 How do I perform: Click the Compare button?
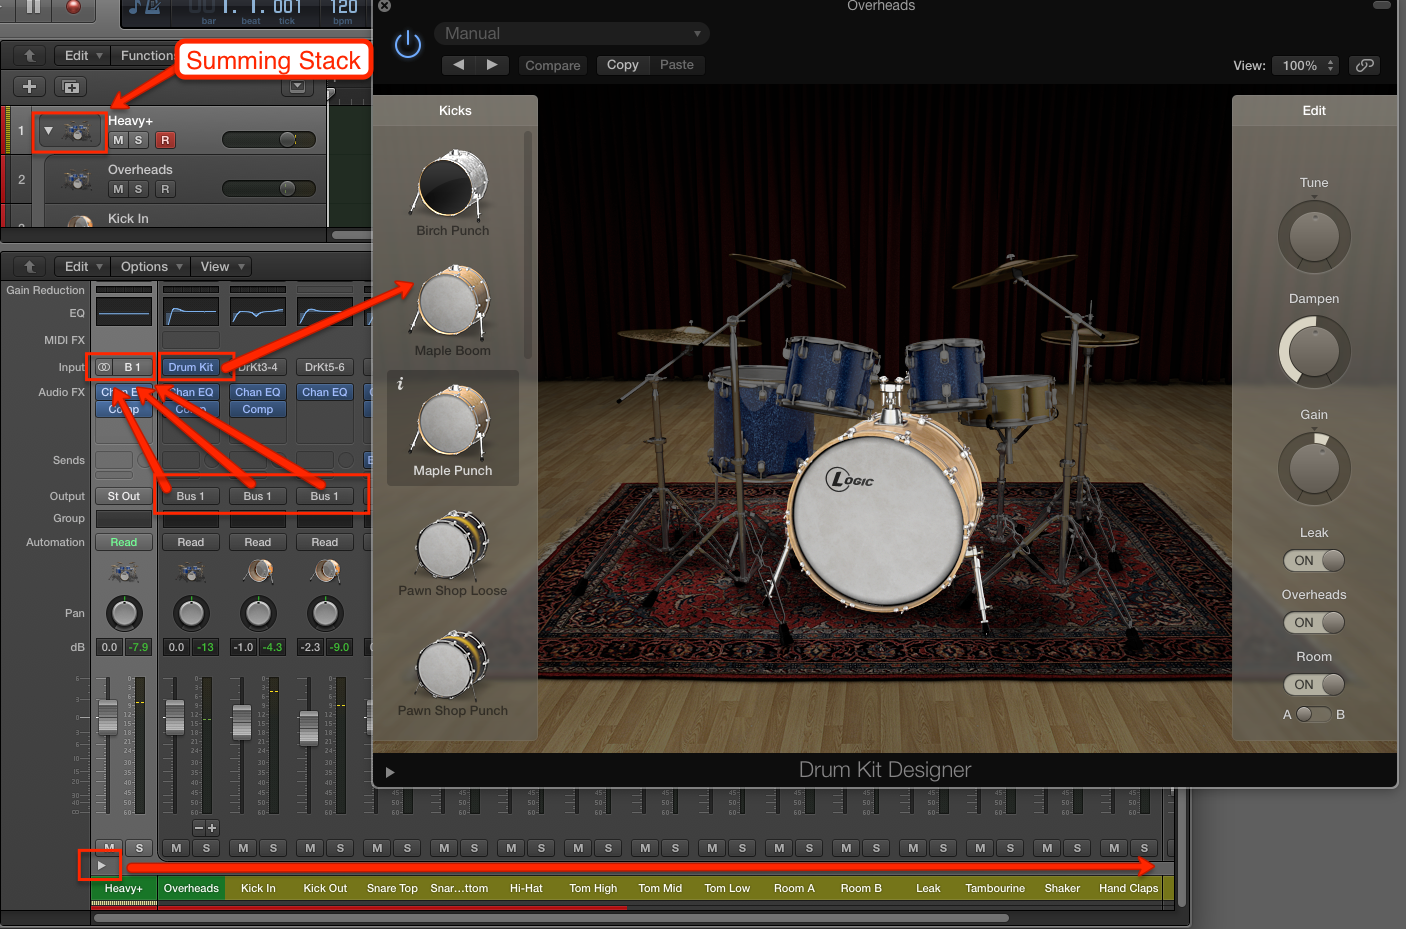(x=553, y=65)
